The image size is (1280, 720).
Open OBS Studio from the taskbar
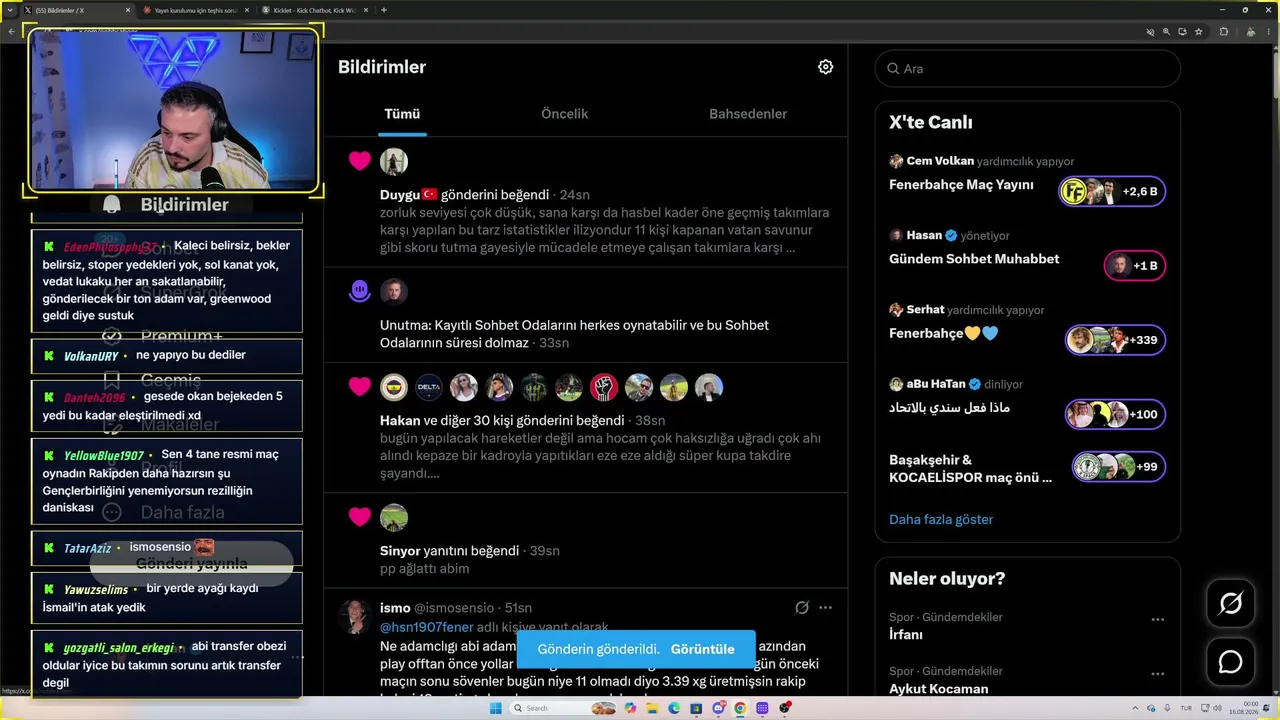[785, 708]
